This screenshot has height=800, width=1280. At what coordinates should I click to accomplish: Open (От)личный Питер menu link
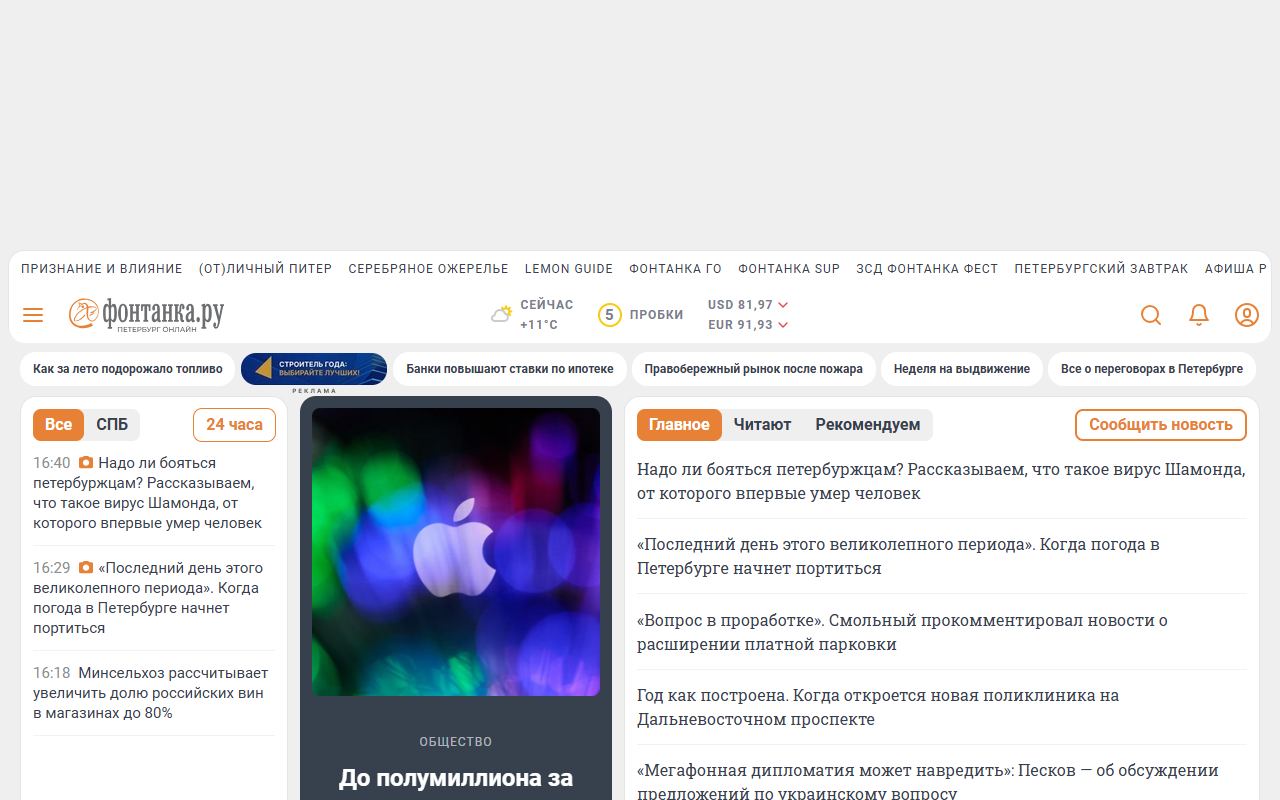coord(265,269)
